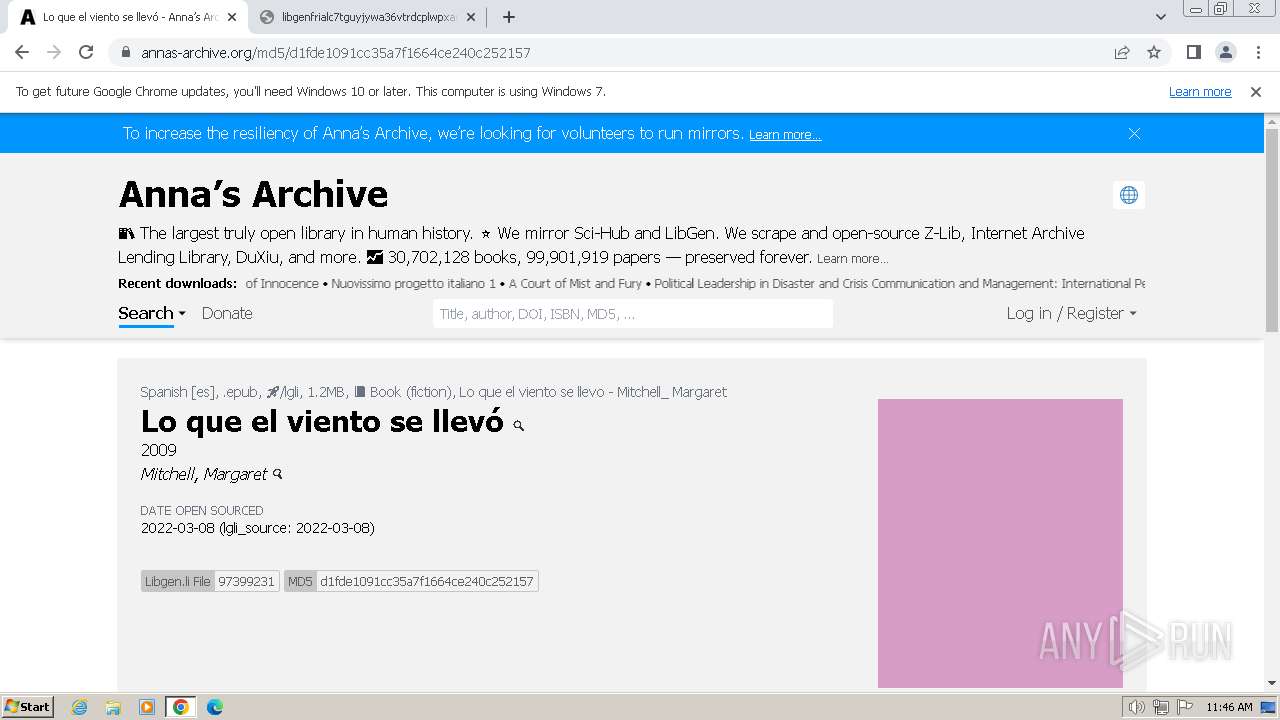Open Learn more after preserved forever
This screenshot has height=720, width=1280.
(852, 259)
